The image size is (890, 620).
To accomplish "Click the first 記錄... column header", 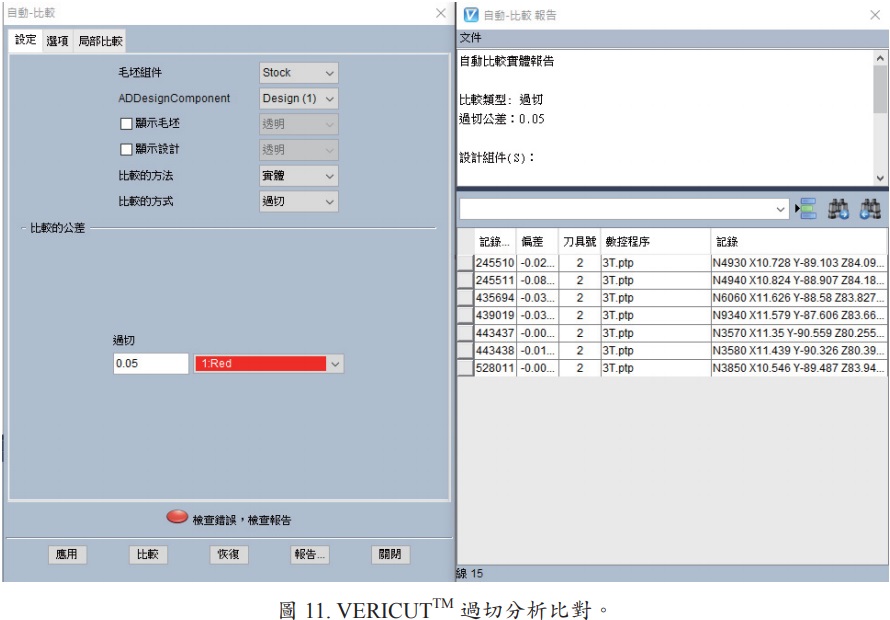I will click(x=495, y=242).
